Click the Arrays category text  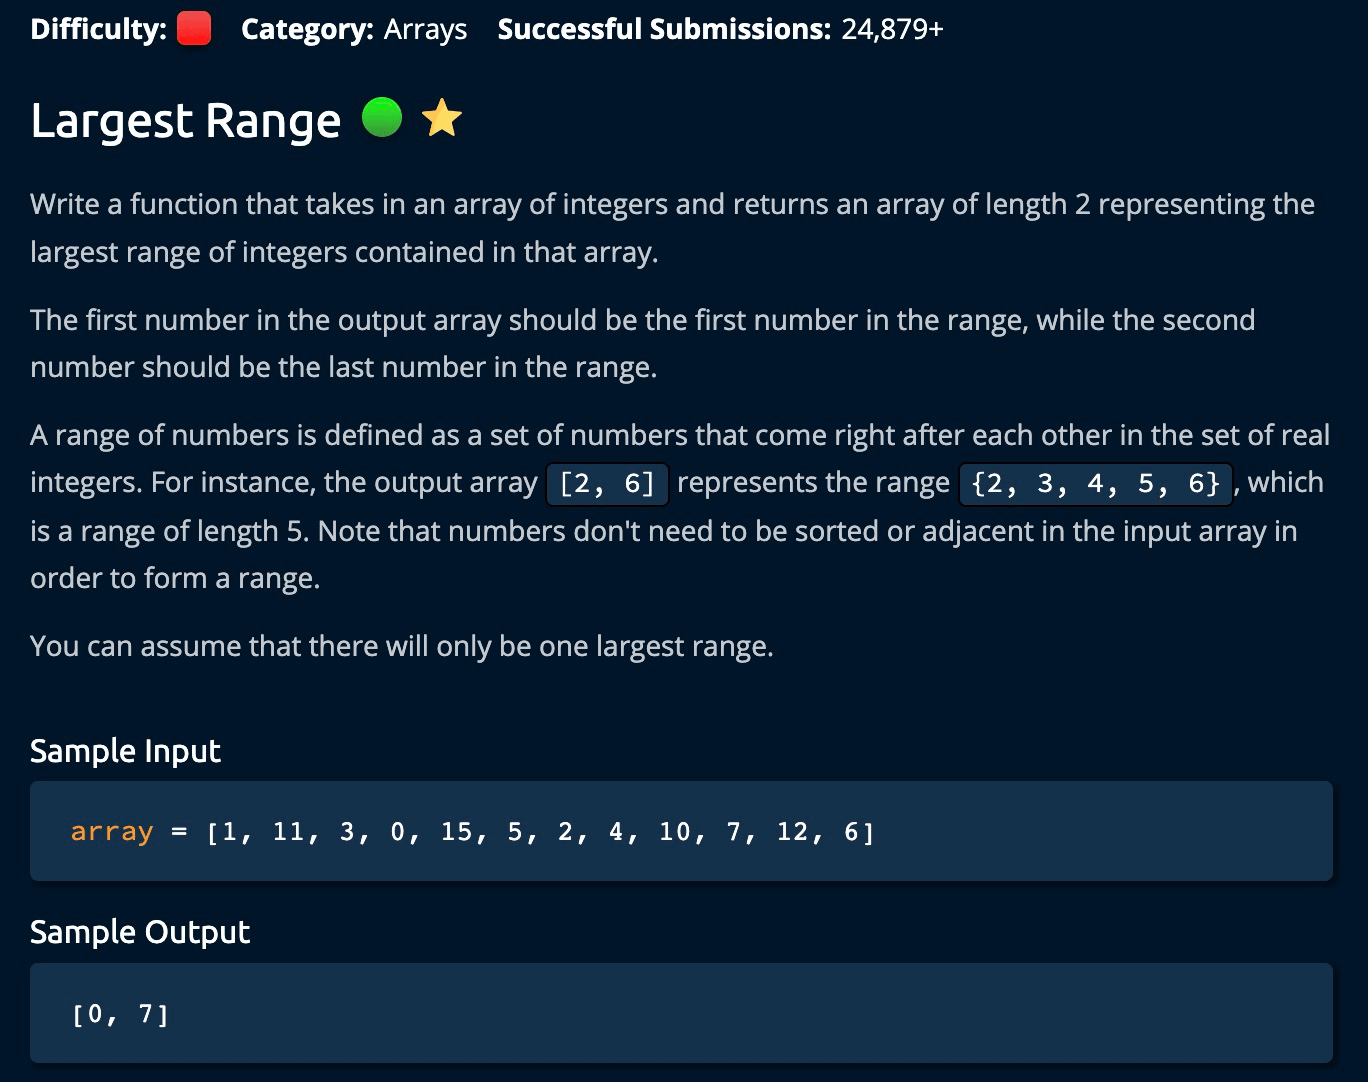(x=425, y=30)
